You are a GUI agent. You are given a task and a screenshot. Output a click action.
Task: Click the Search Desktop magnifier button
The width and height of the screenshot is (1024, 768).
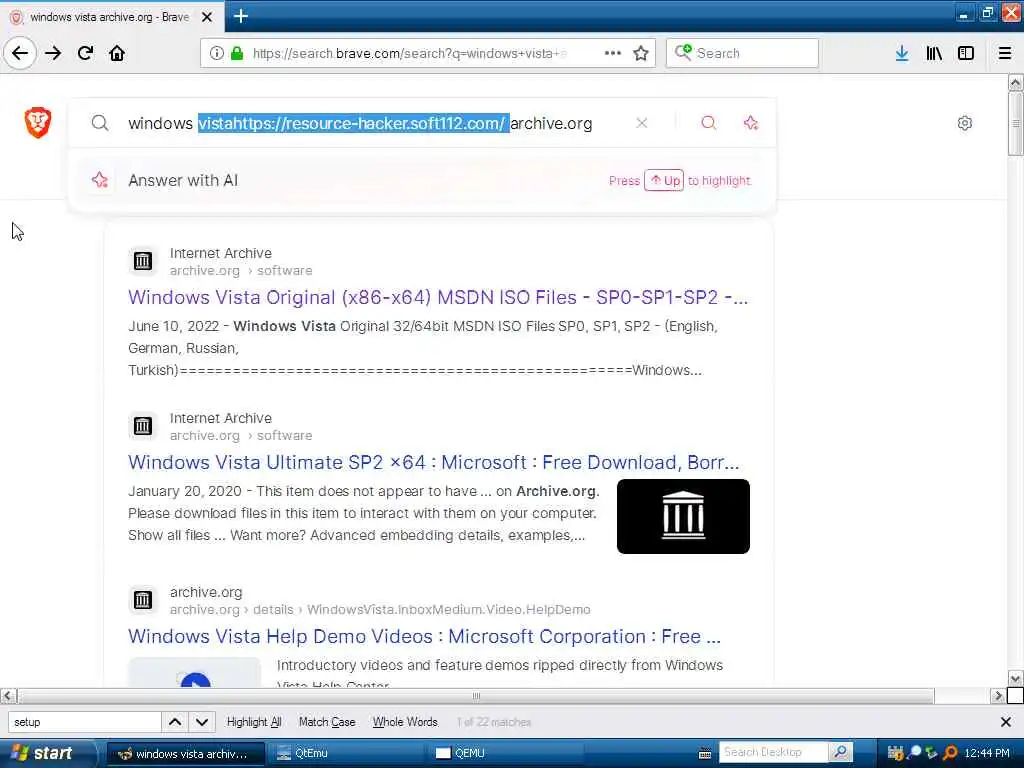click(x=840, y=752)
